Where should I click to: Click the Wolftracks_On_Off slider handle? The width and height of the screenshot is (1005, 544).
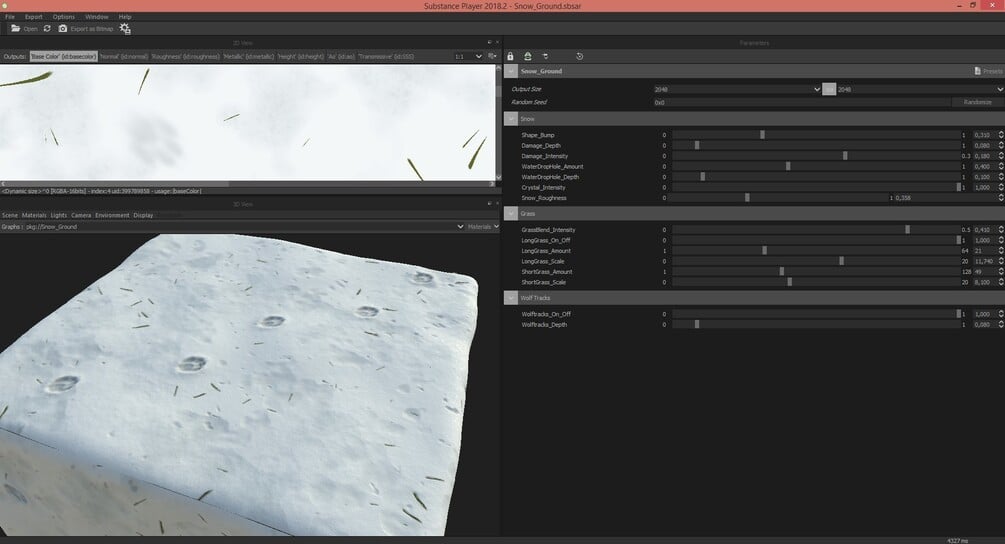click(x=958, y=314)
